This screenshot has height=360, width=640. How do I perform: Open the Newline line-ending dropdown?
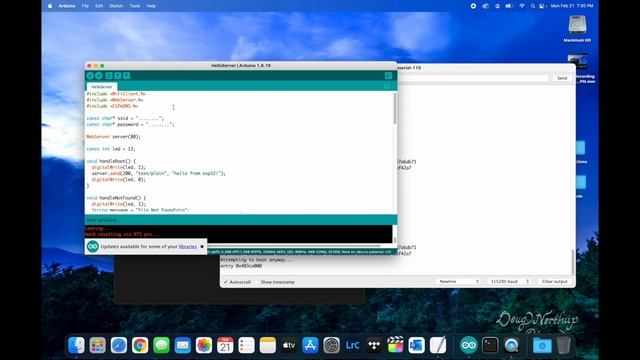click(x=458, y=282)
